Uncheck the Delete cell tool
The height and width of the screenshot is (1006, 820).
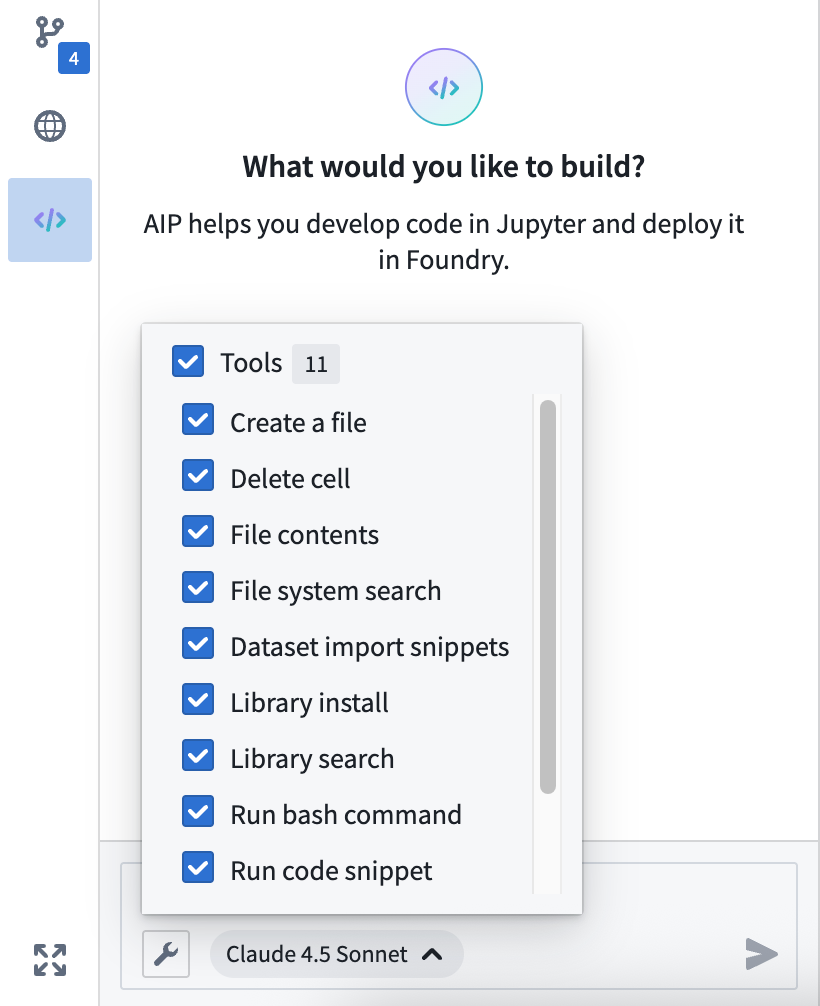pyautogui.click(x=198, y=475)
